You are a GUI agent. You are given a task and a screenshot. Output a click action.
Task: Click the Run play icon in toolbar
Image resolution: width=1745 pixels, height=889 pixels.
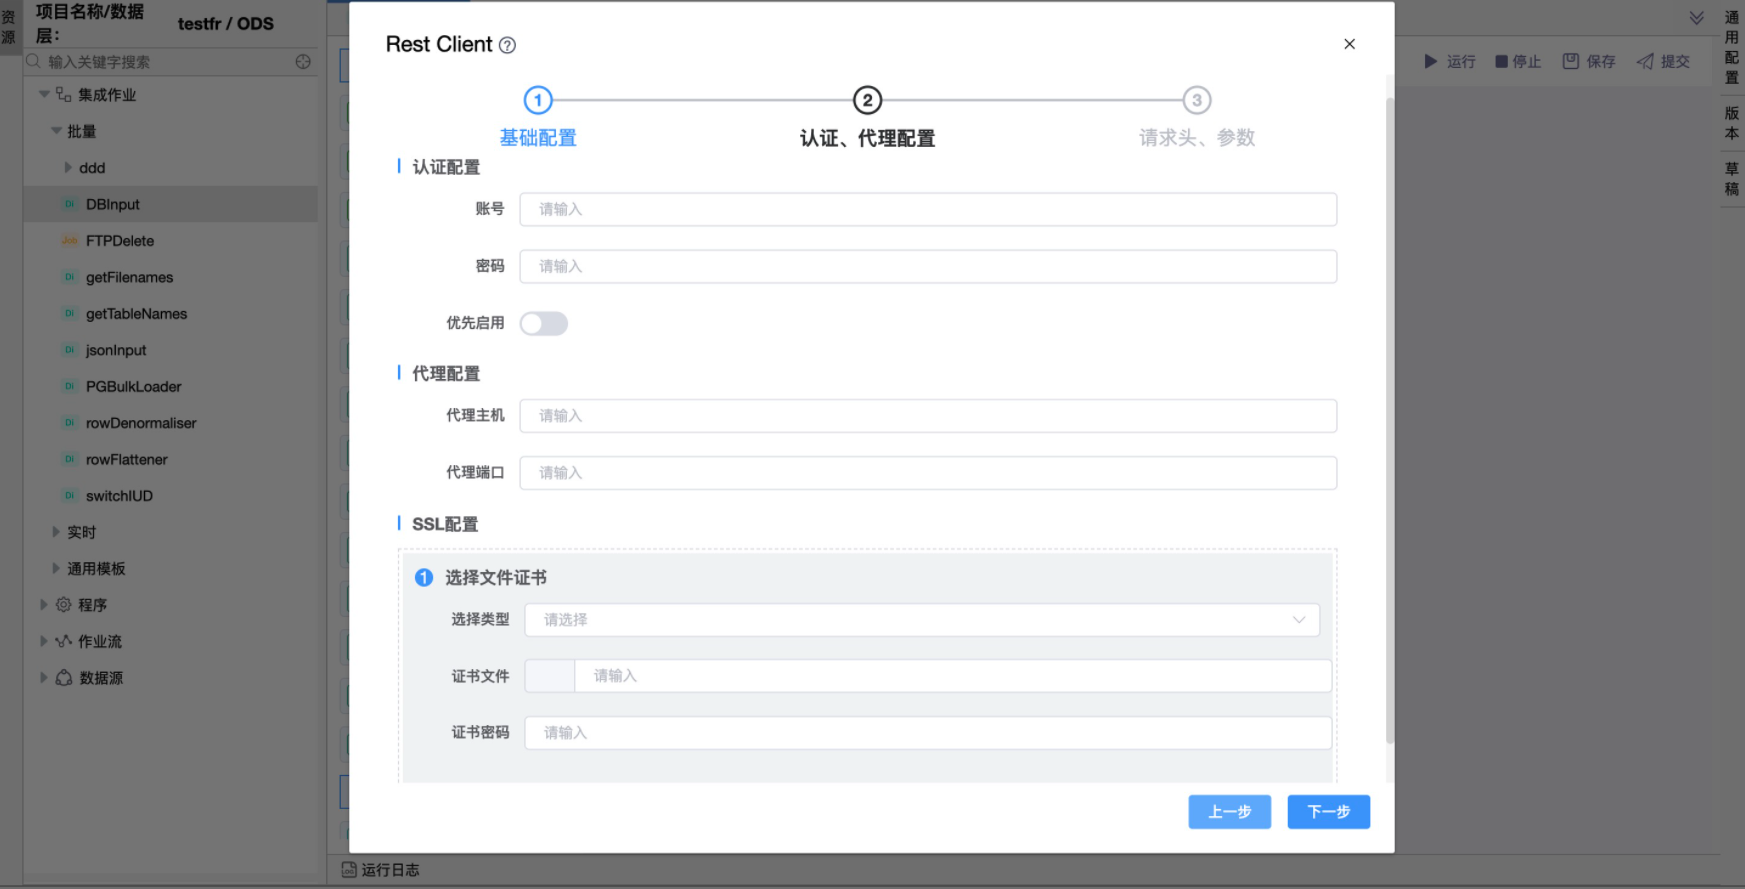coord(1431,62)
